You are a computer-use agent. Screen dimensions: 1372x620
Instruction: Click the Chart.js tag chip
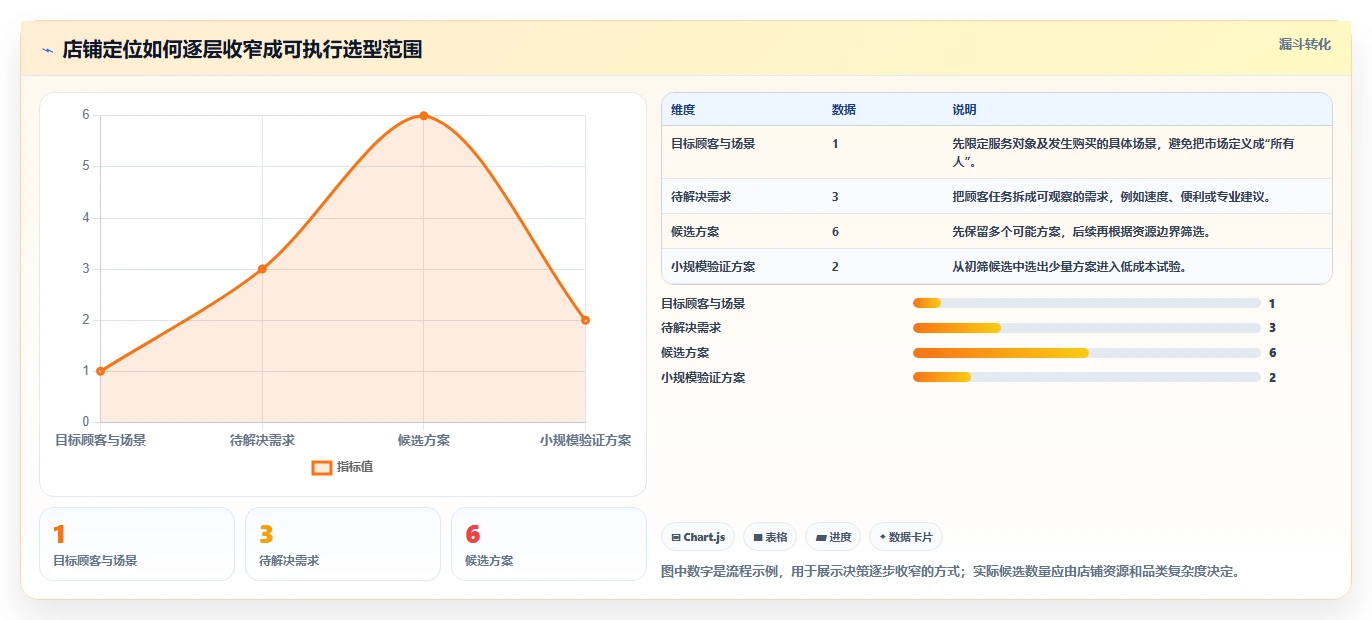click(x=698, y=537)
